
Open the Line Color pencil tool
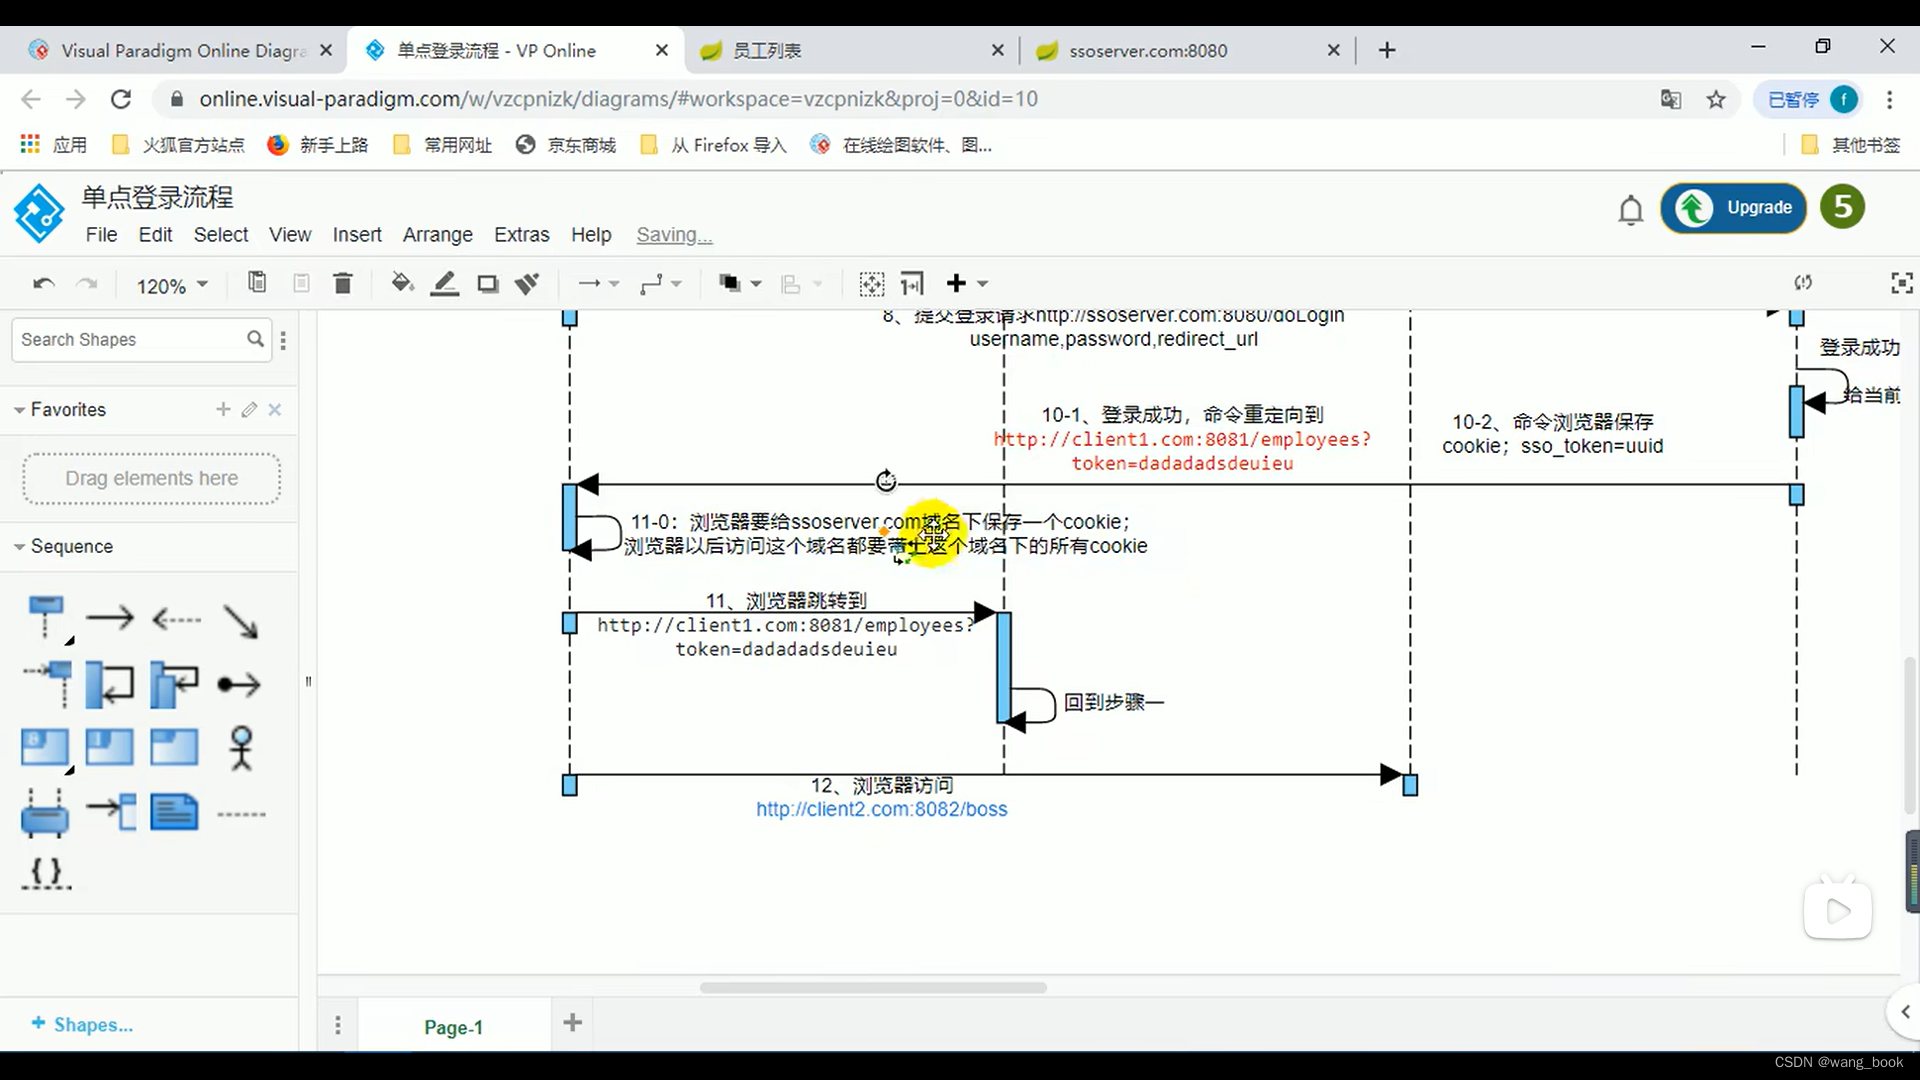445,284
